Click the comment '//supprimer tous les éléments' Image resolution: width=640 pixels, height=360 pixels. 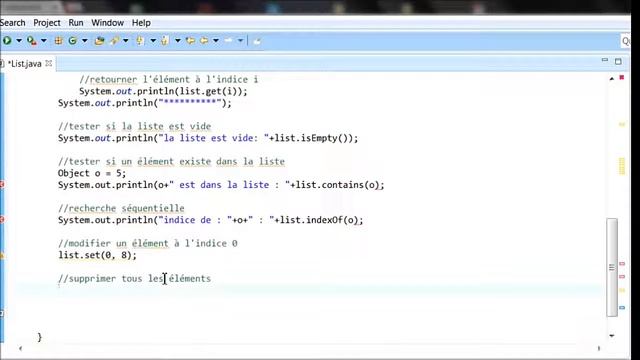click(134, 279)
